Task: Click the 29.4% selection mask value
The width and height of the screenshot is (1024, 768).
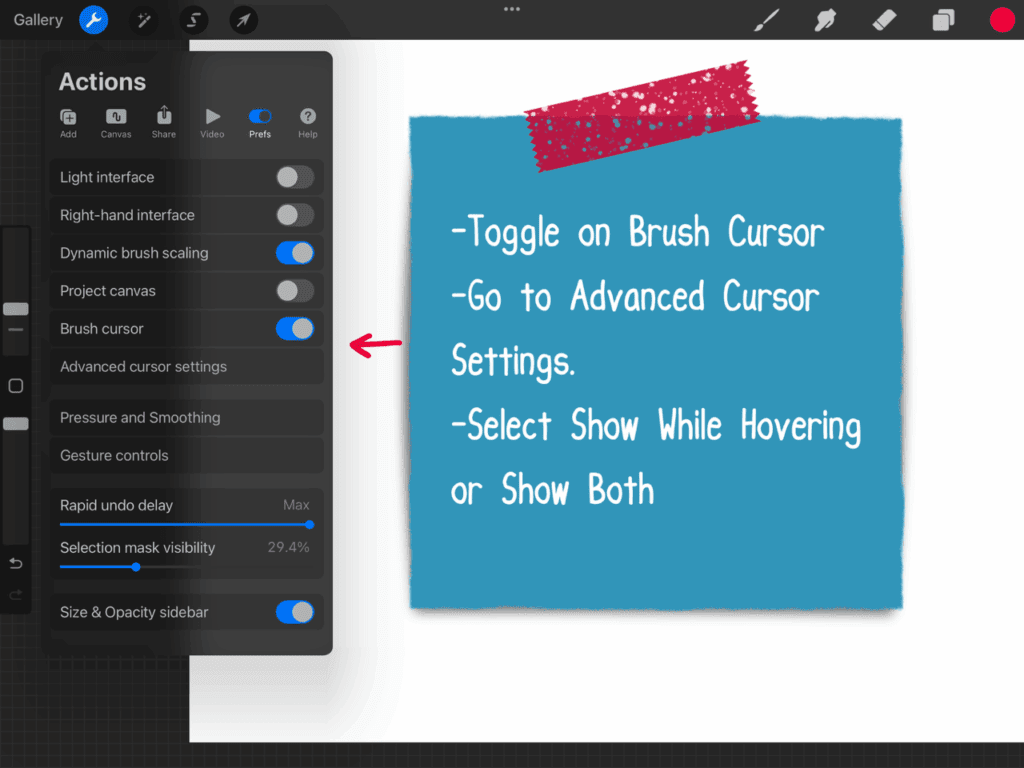Action: [288, 547]
